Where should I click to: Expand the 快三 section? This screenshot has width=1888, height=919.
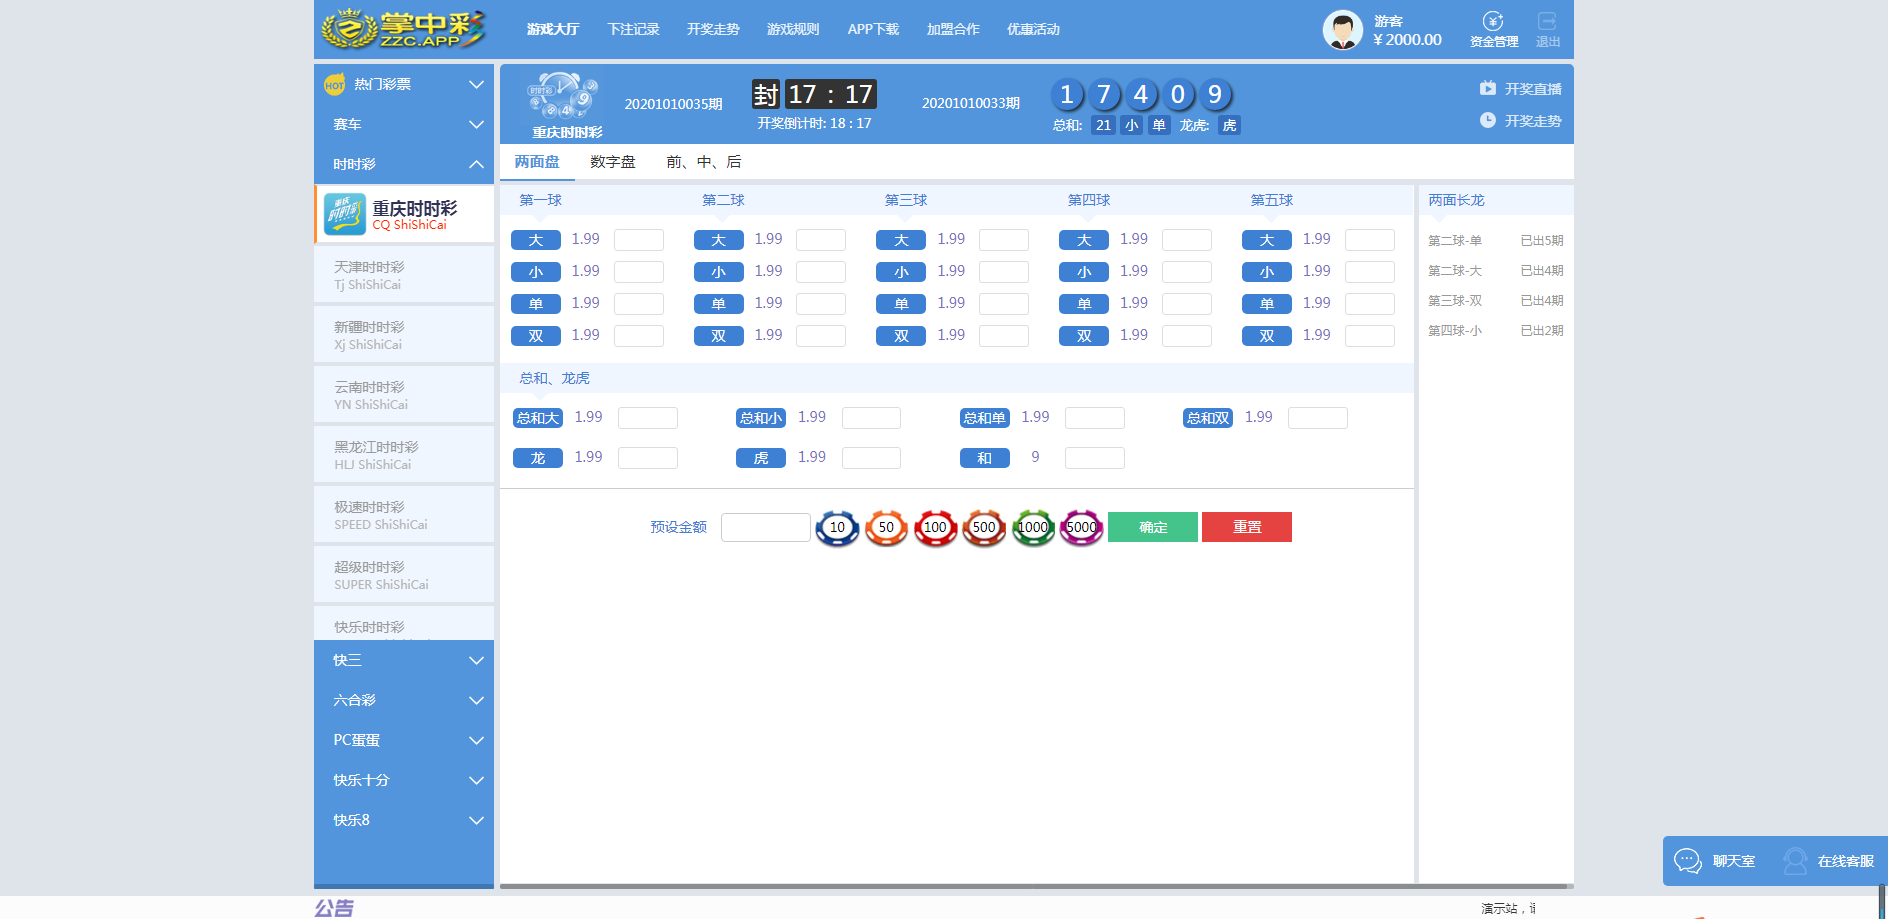pos(404,660)
